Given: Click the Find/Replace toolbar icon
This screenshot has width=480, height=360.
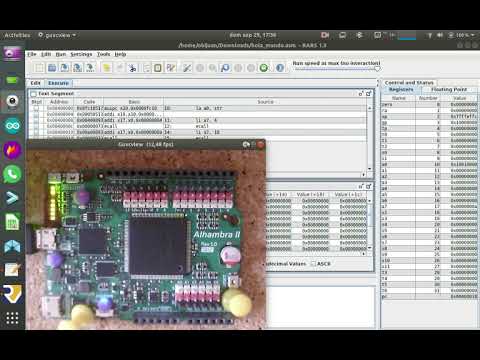Looking at the screenshot, I should [x=171, y=68].
